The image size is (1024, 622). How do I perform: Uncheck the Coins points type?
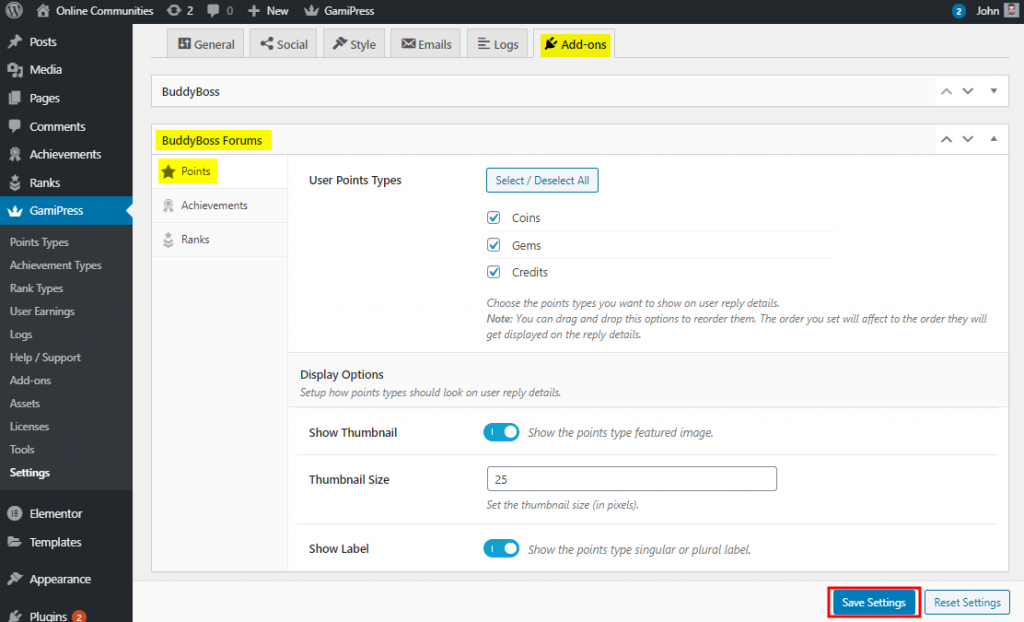coord(493,217)
